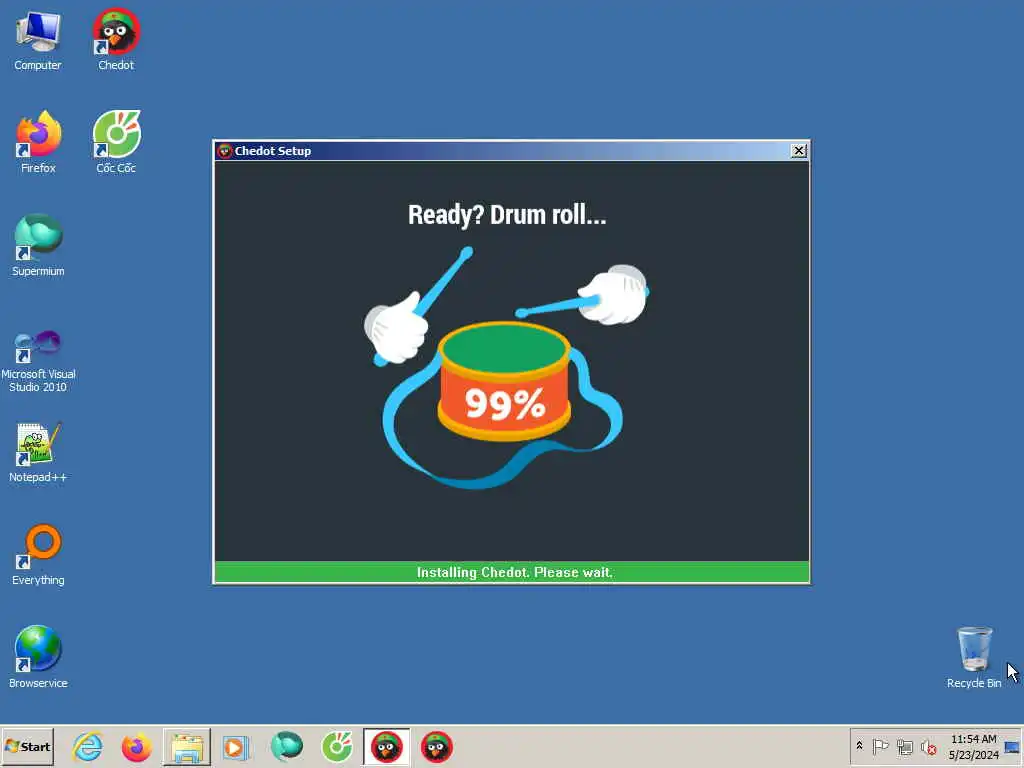Image resolution: width=1024 pixels, height=768 pixels.
Task: Select the Recycle Bin icon
Action: tap(974, 657)
